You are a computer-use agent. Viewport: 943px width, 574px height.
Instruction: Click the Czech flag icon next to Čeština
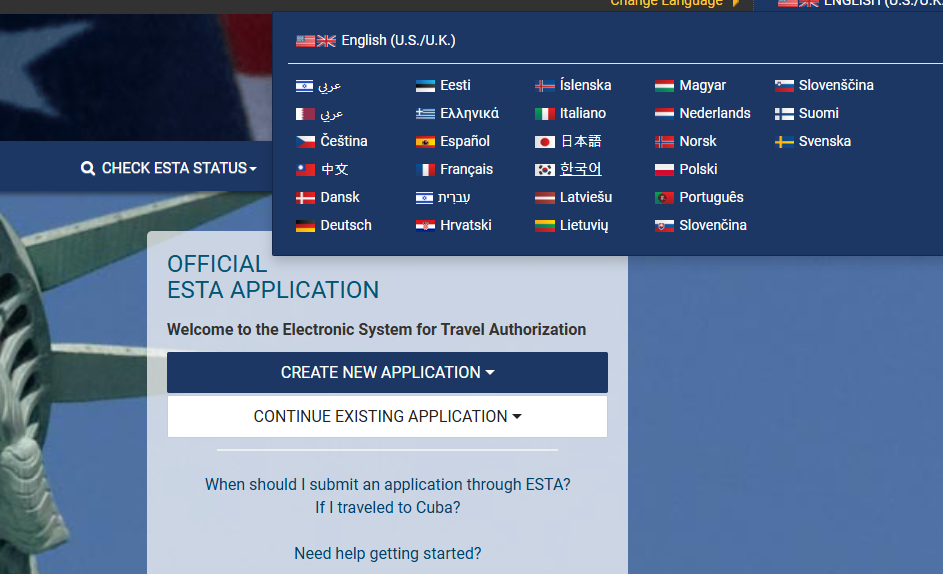point(305,142)
